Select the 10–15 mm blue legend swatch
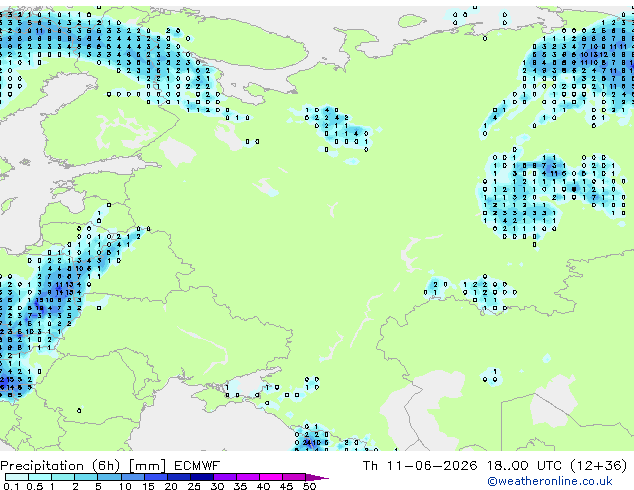634x490 pixels. pos(133,477)
